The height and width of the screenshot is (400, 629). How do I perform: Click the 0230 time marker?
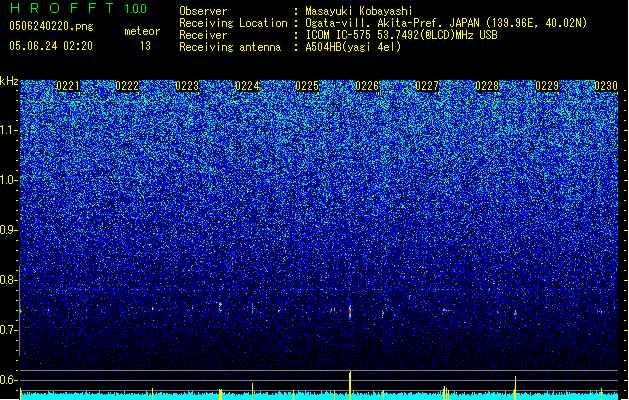click(606, 86)
